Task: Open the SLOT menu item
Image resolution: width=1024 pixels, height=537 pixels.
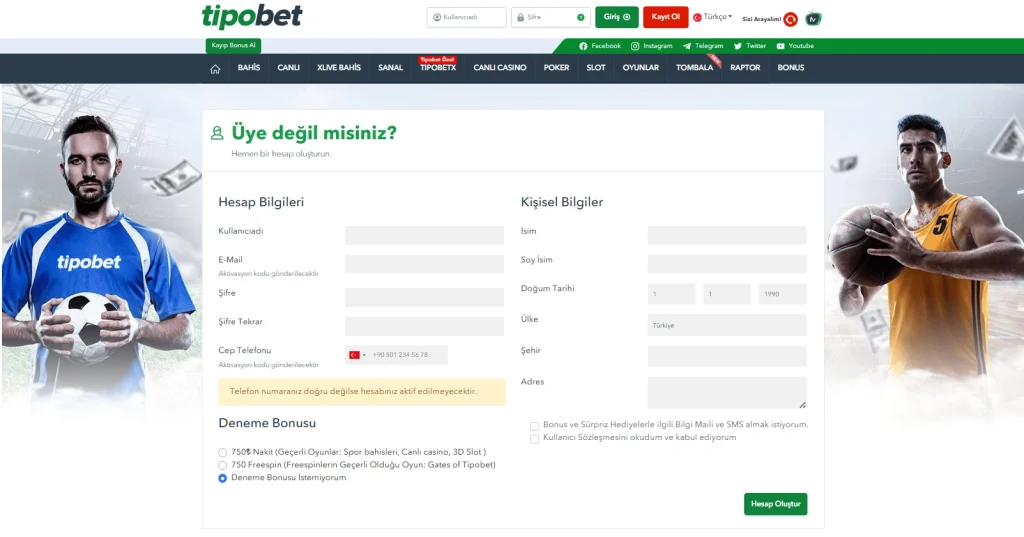Action: point(596,68)
